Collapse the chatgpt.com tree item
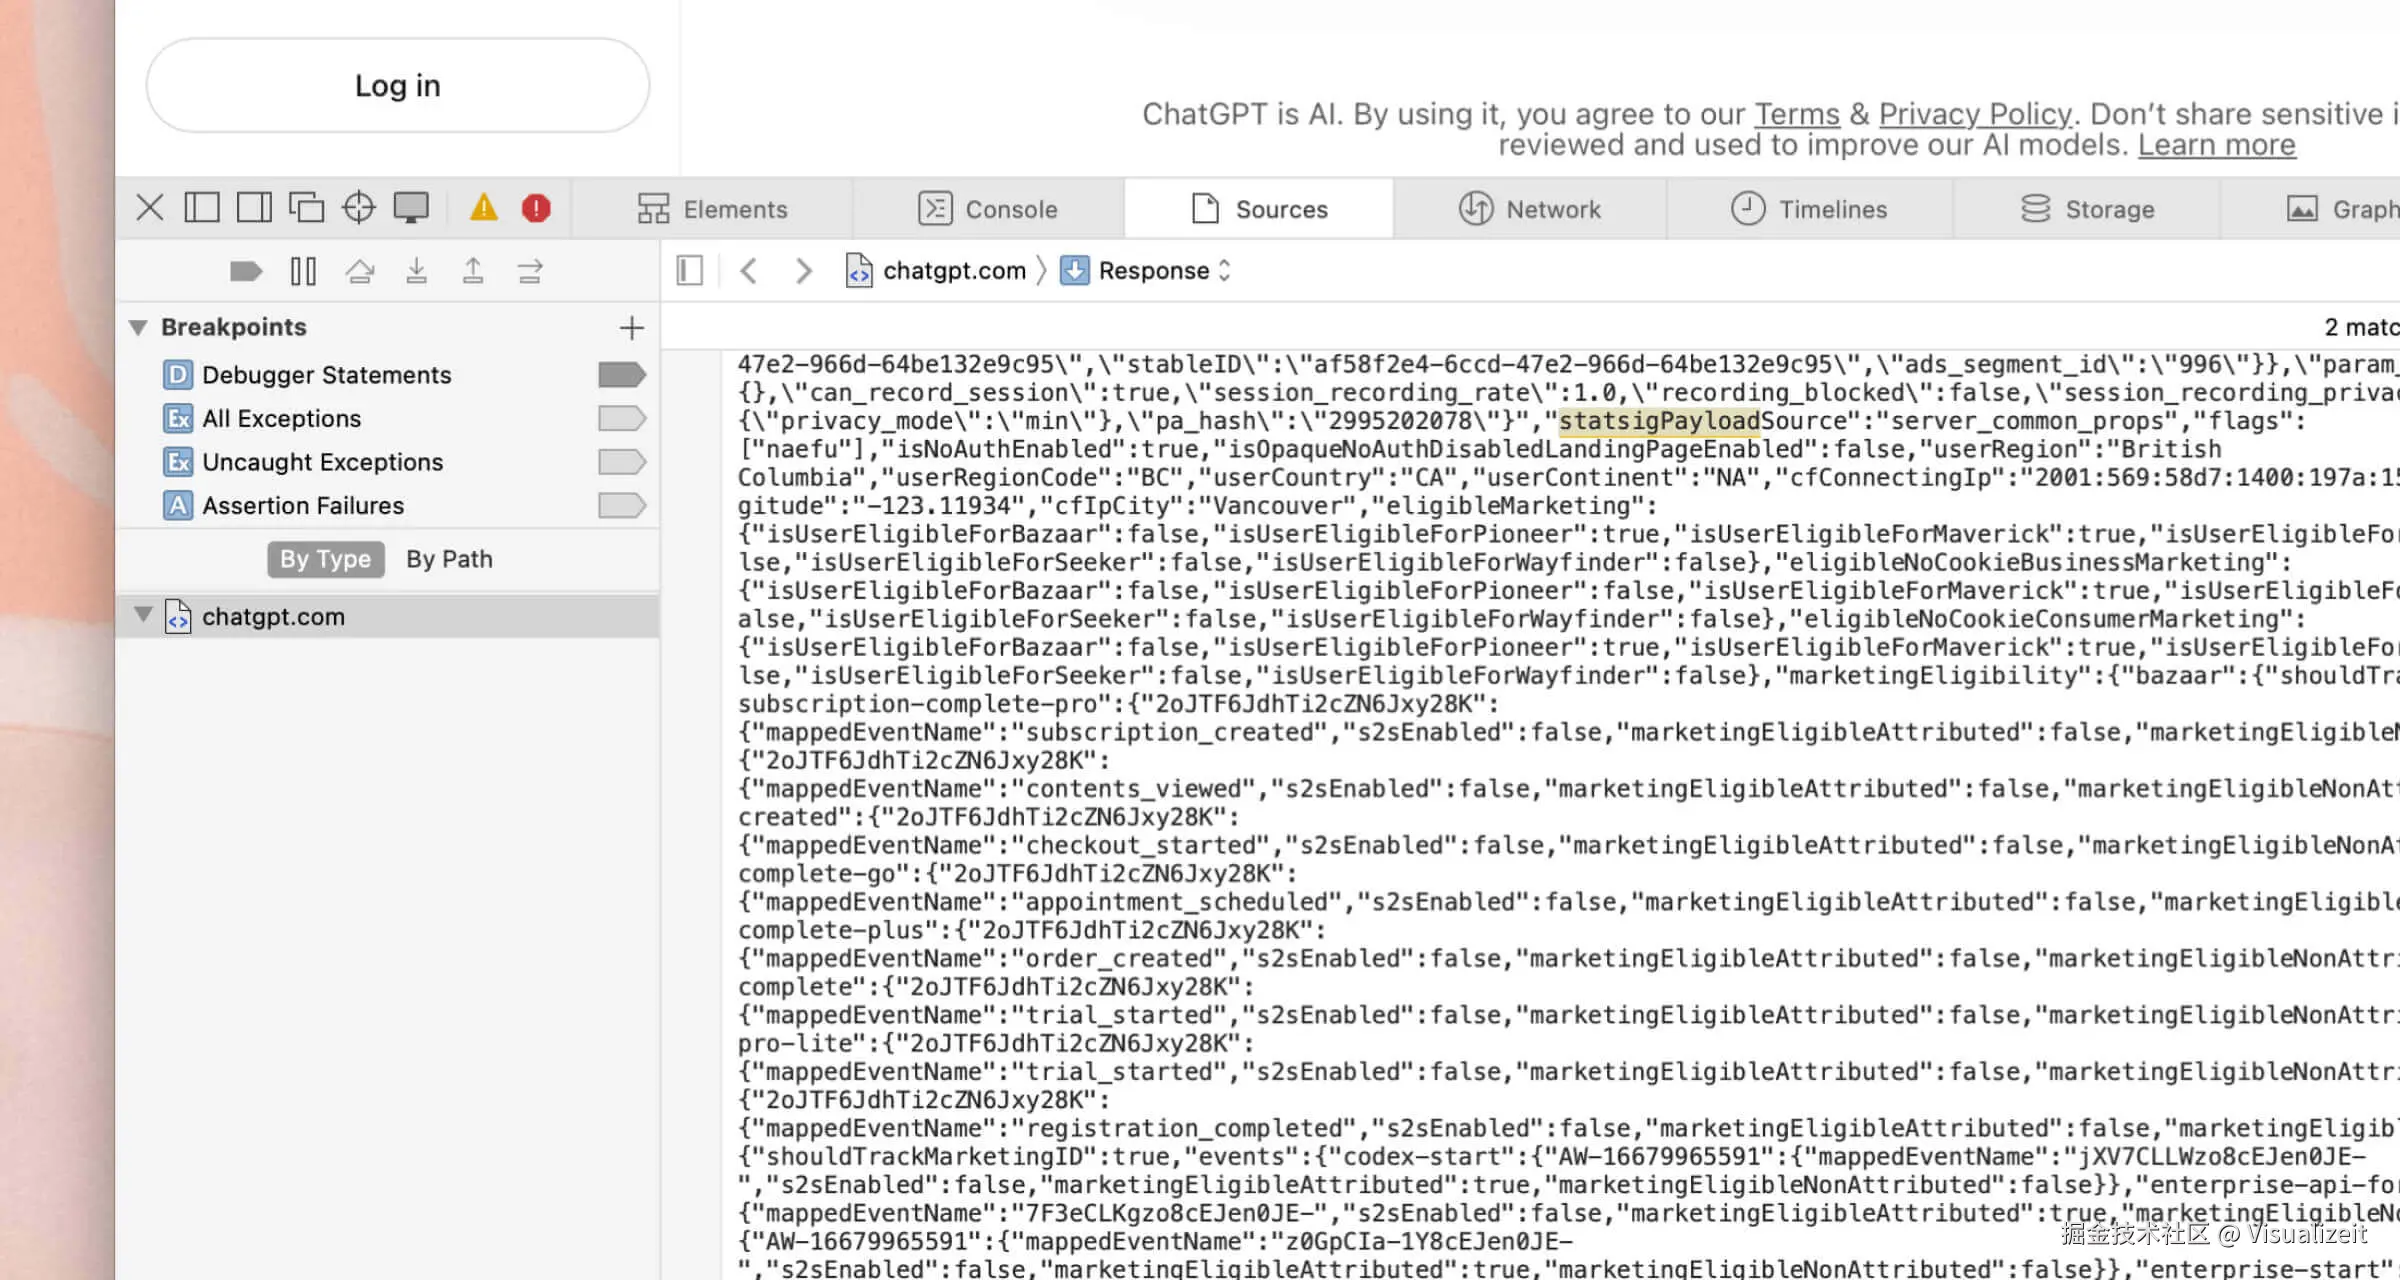 click(143, 615)
